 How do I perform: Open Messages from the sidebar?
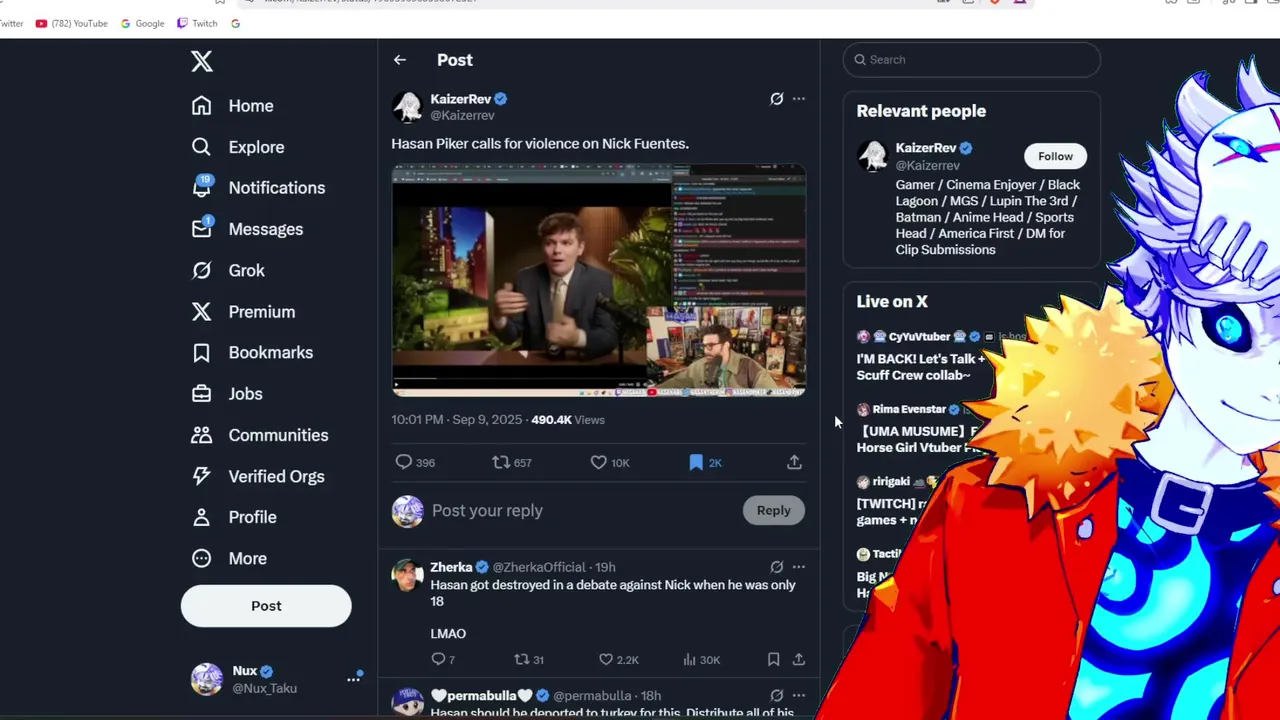247,229
